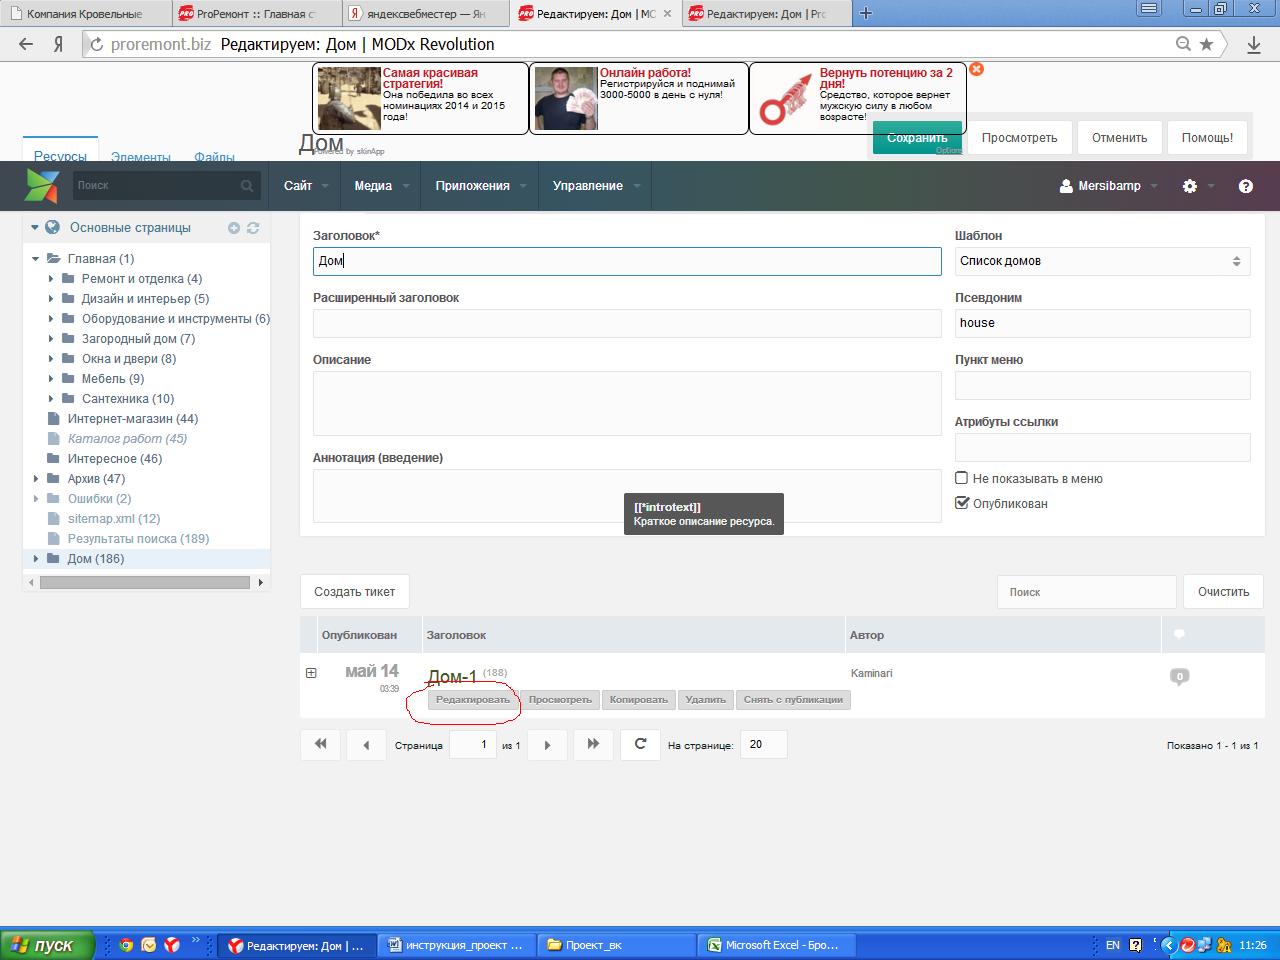The height and width of the screenshot is (960, 1280).
Task: Click Снять с публикации under Дом-1
Action: pos(793,700)
